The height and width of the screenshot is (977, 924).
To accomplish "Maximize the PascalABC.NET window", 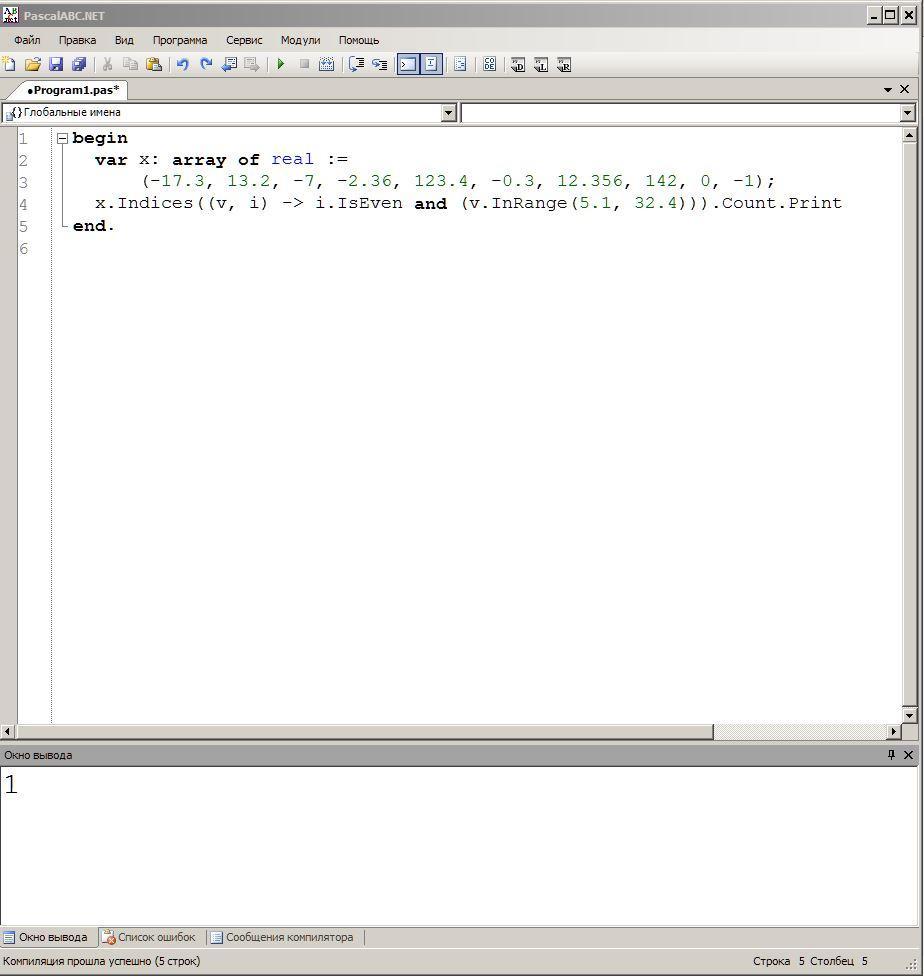I will click(891, 15).
